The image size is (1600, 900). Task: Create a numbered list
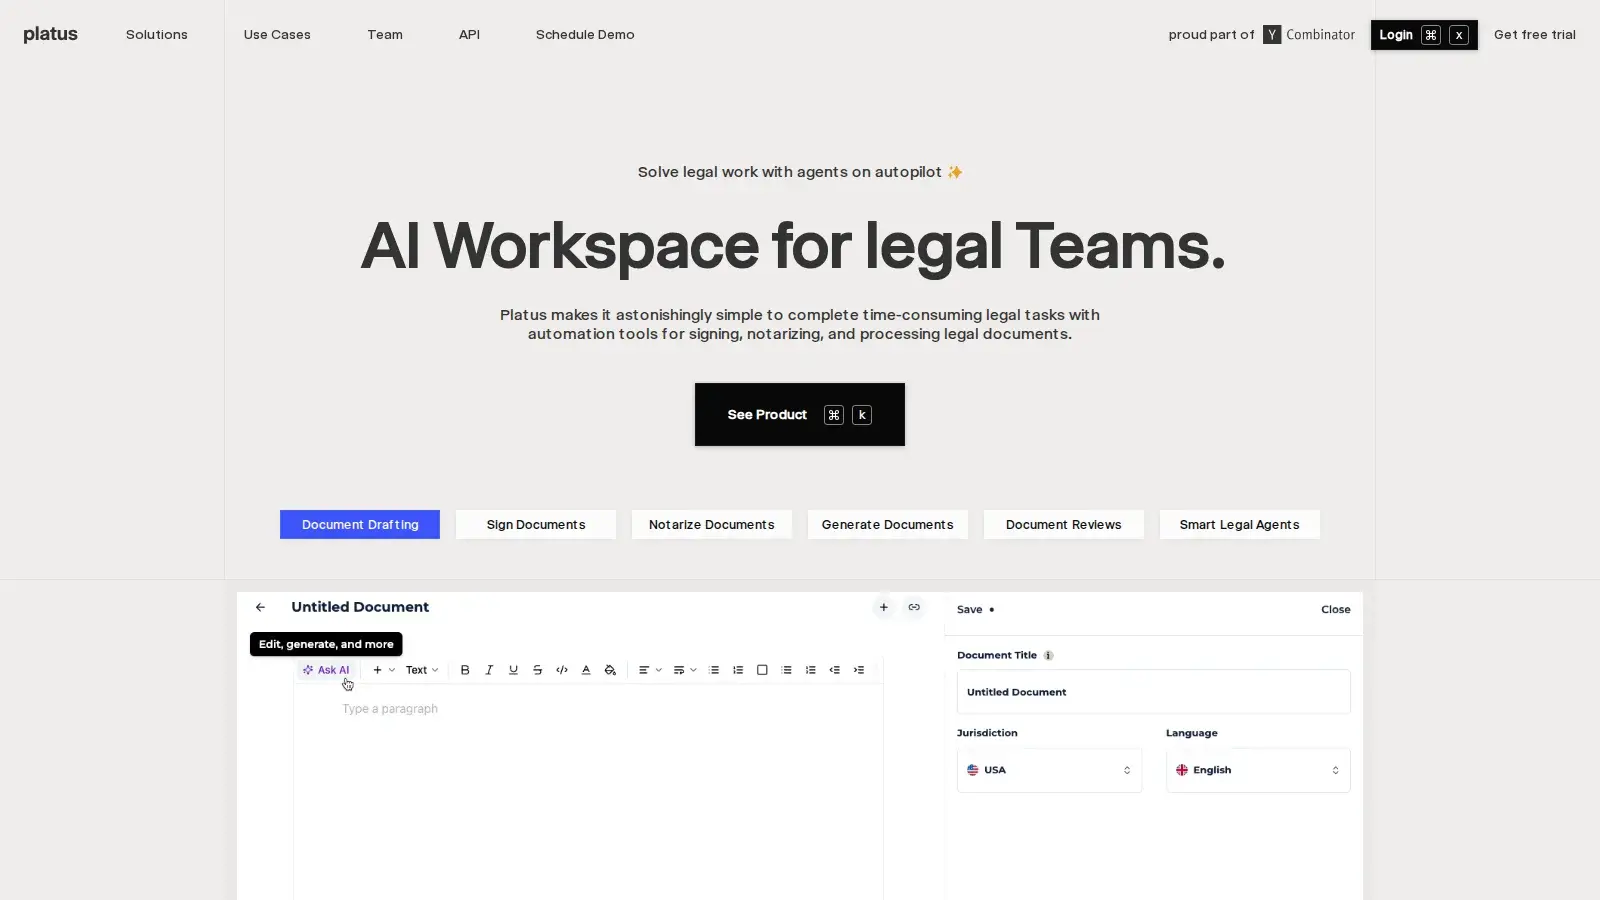[x=738, y=670]
